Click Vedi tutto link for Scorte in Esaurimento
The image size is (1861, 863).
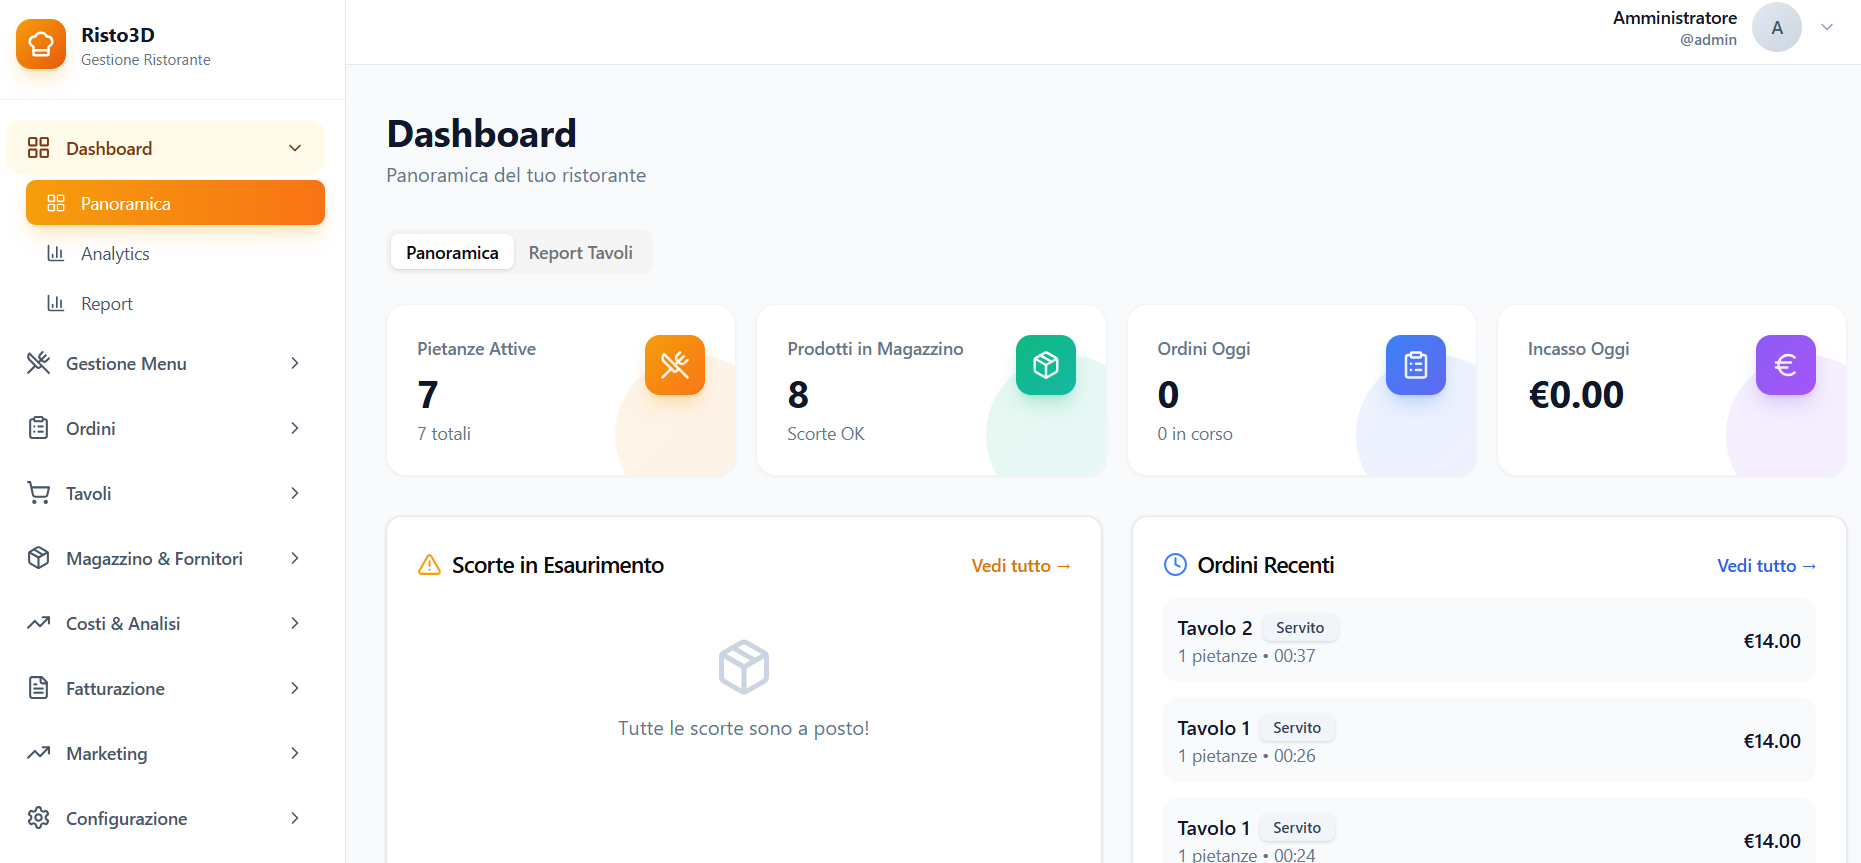coord(1021,566)
